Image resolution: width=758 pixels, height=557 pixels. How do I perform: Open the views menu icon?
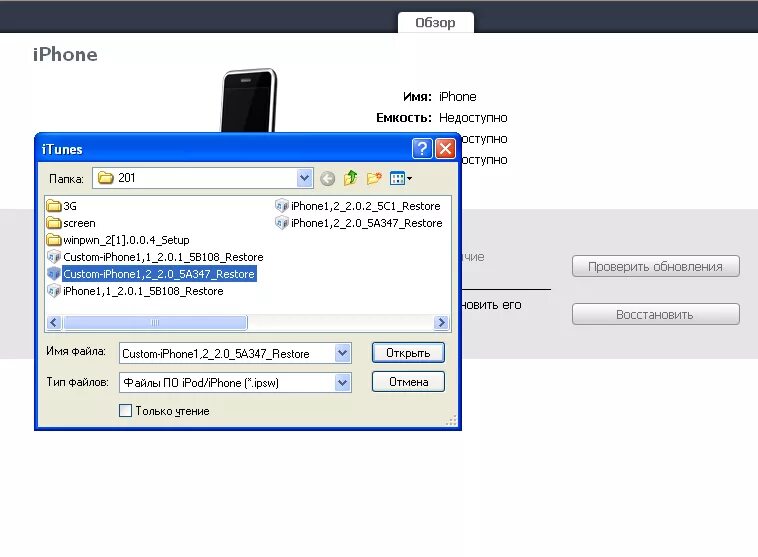401,178
